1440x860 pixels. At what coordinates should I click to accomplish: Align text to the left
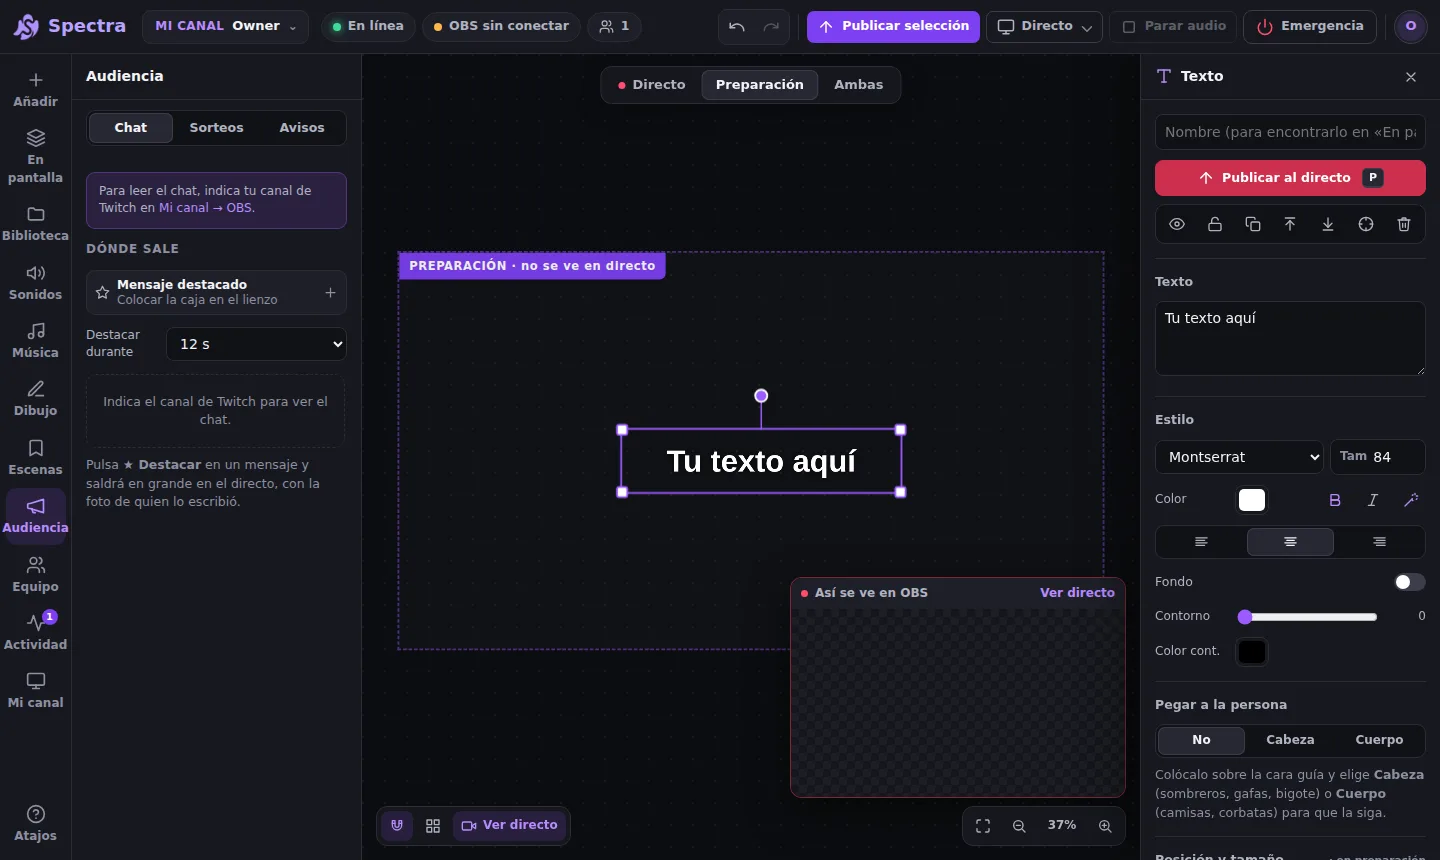(x=1201, y=542)
